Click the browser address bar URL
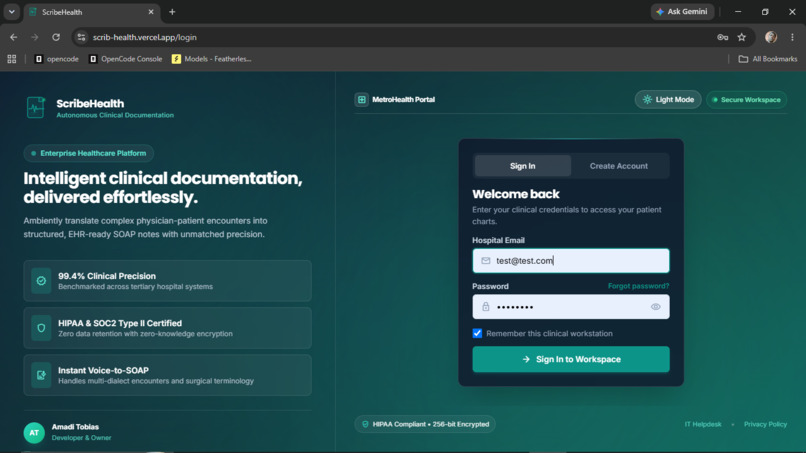 coord(144,37)
